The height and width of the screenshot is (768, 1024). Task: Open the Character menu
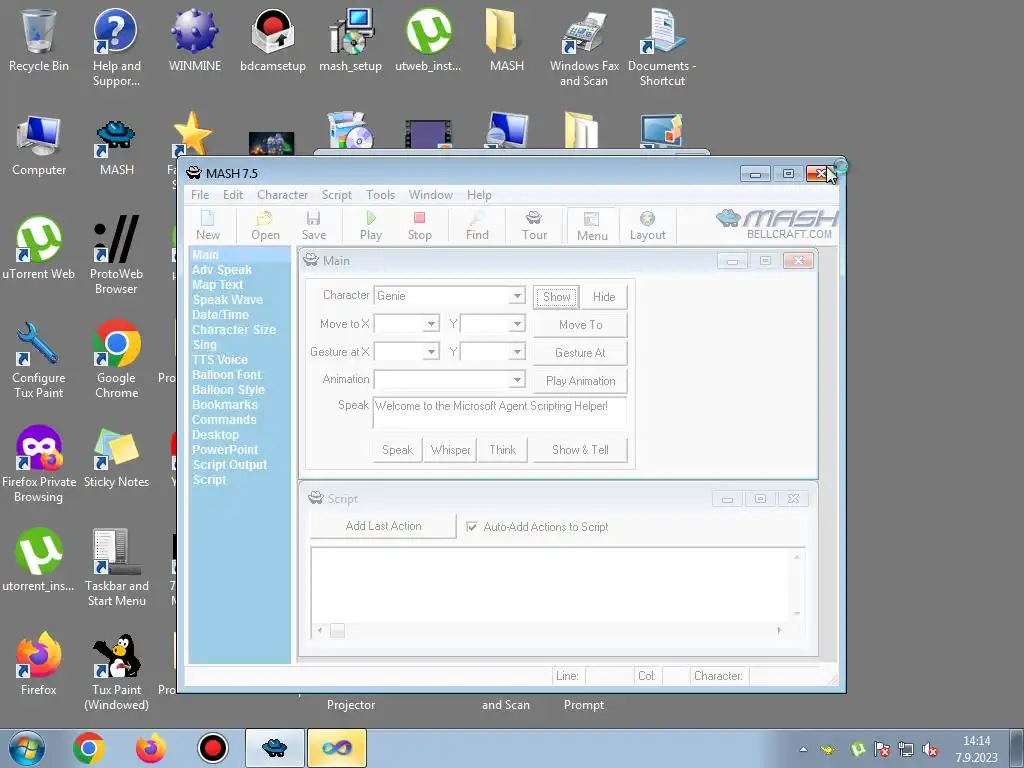282,195
